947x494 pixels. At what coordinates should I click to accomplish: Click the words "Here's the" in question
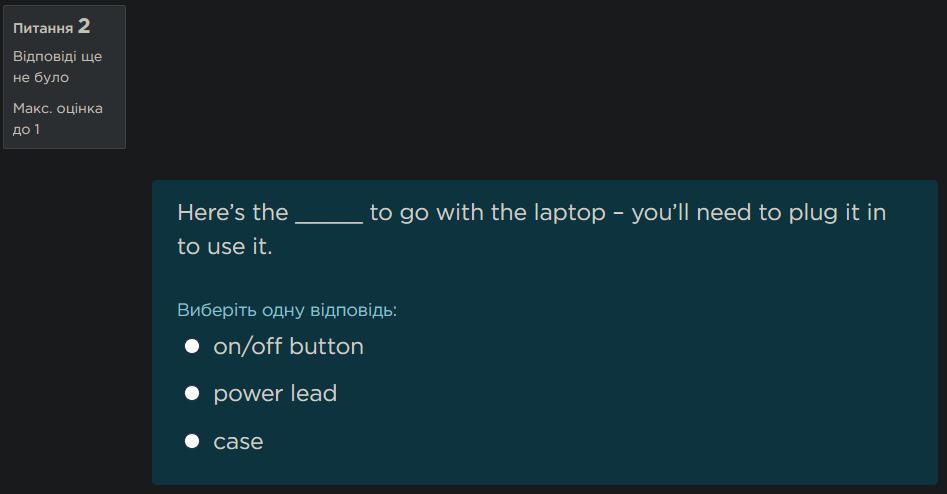[x=232, y=212]
